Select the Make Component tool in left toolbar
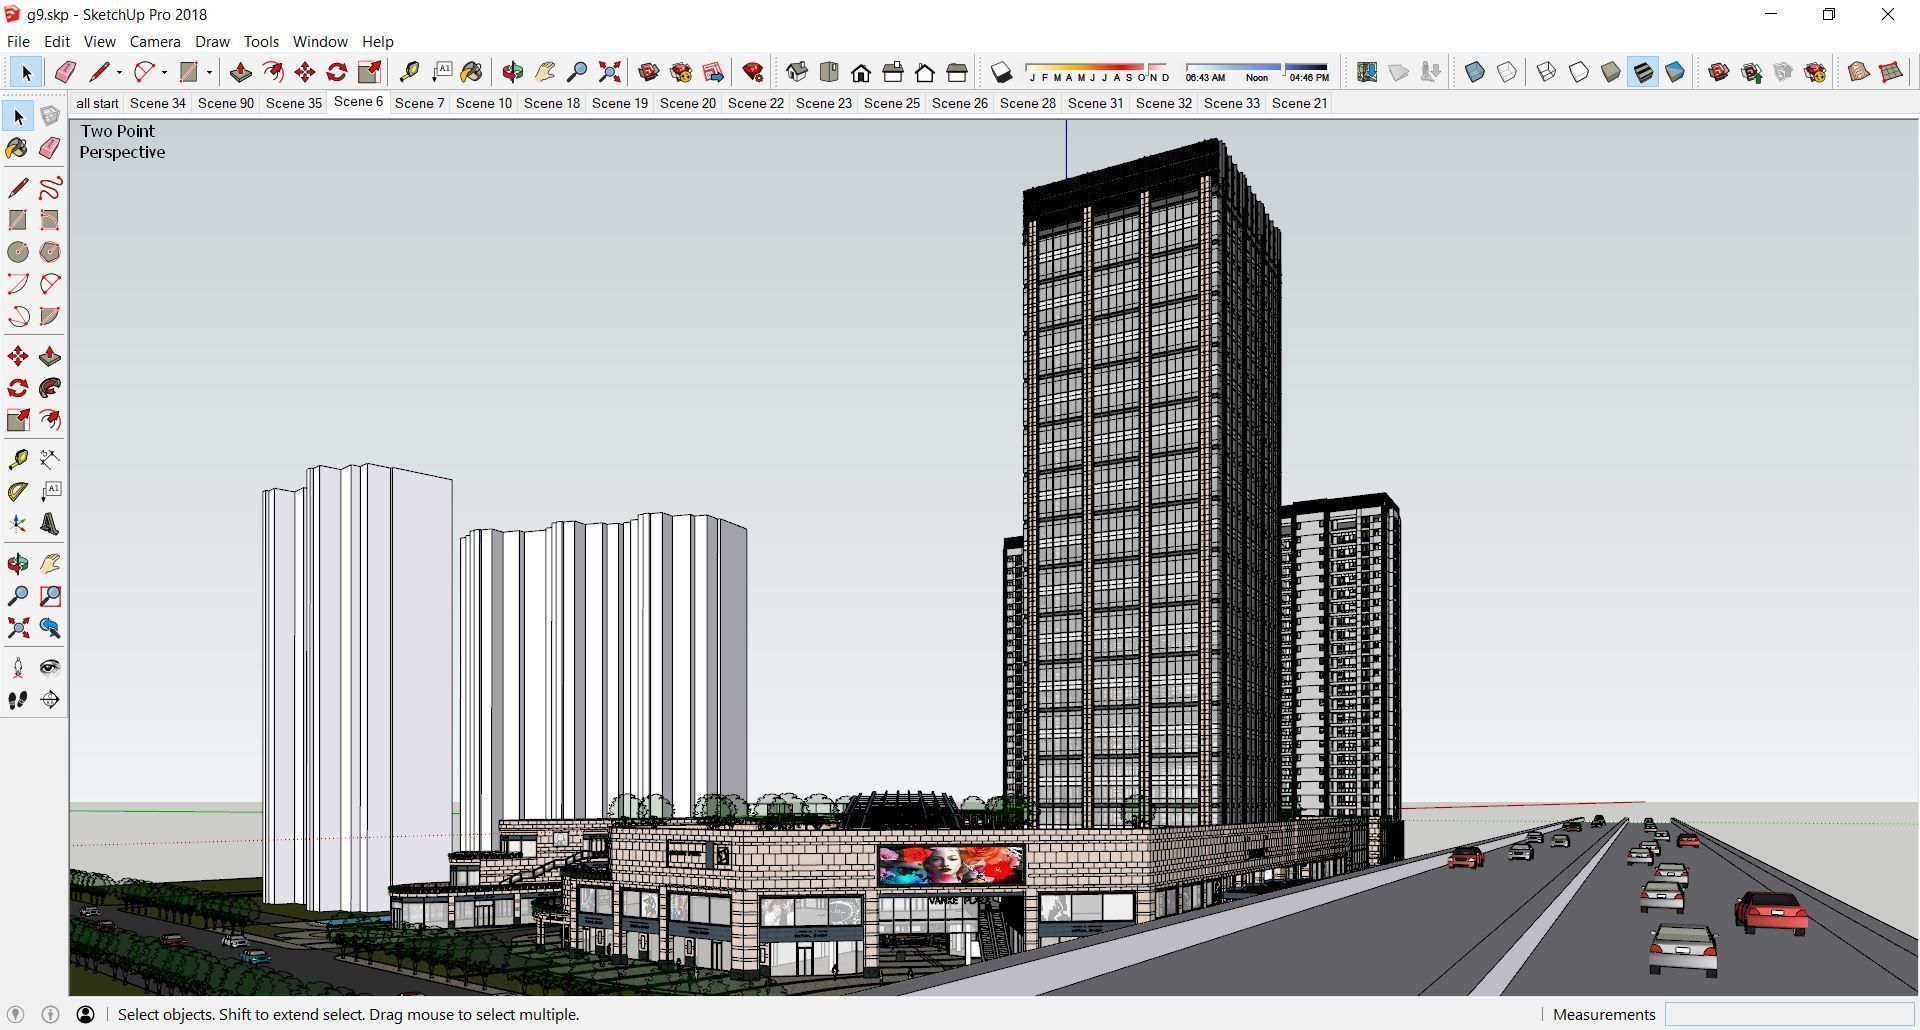Image resolution: width=1920 pixels, height=1030 pixels. pyautogui.click(x=50, y=116)
